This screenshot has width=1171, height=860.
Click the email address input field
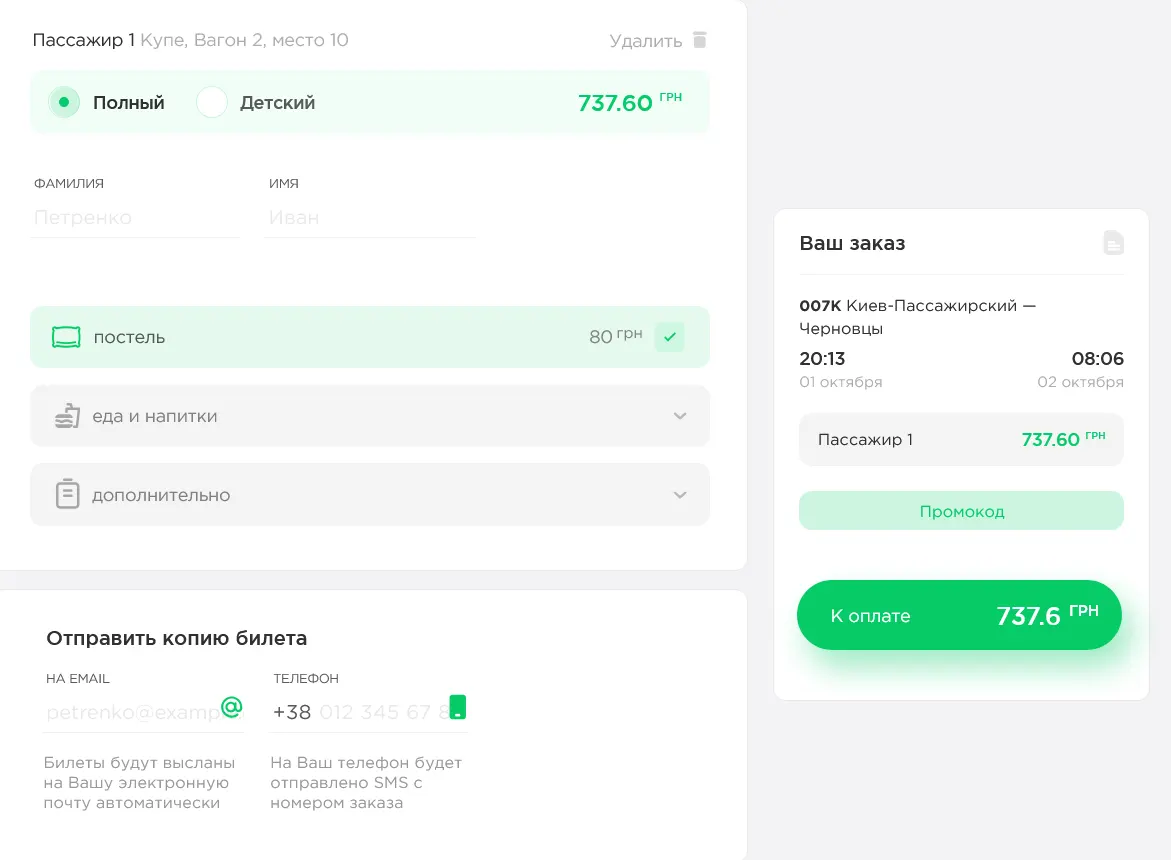coord(143,712)
